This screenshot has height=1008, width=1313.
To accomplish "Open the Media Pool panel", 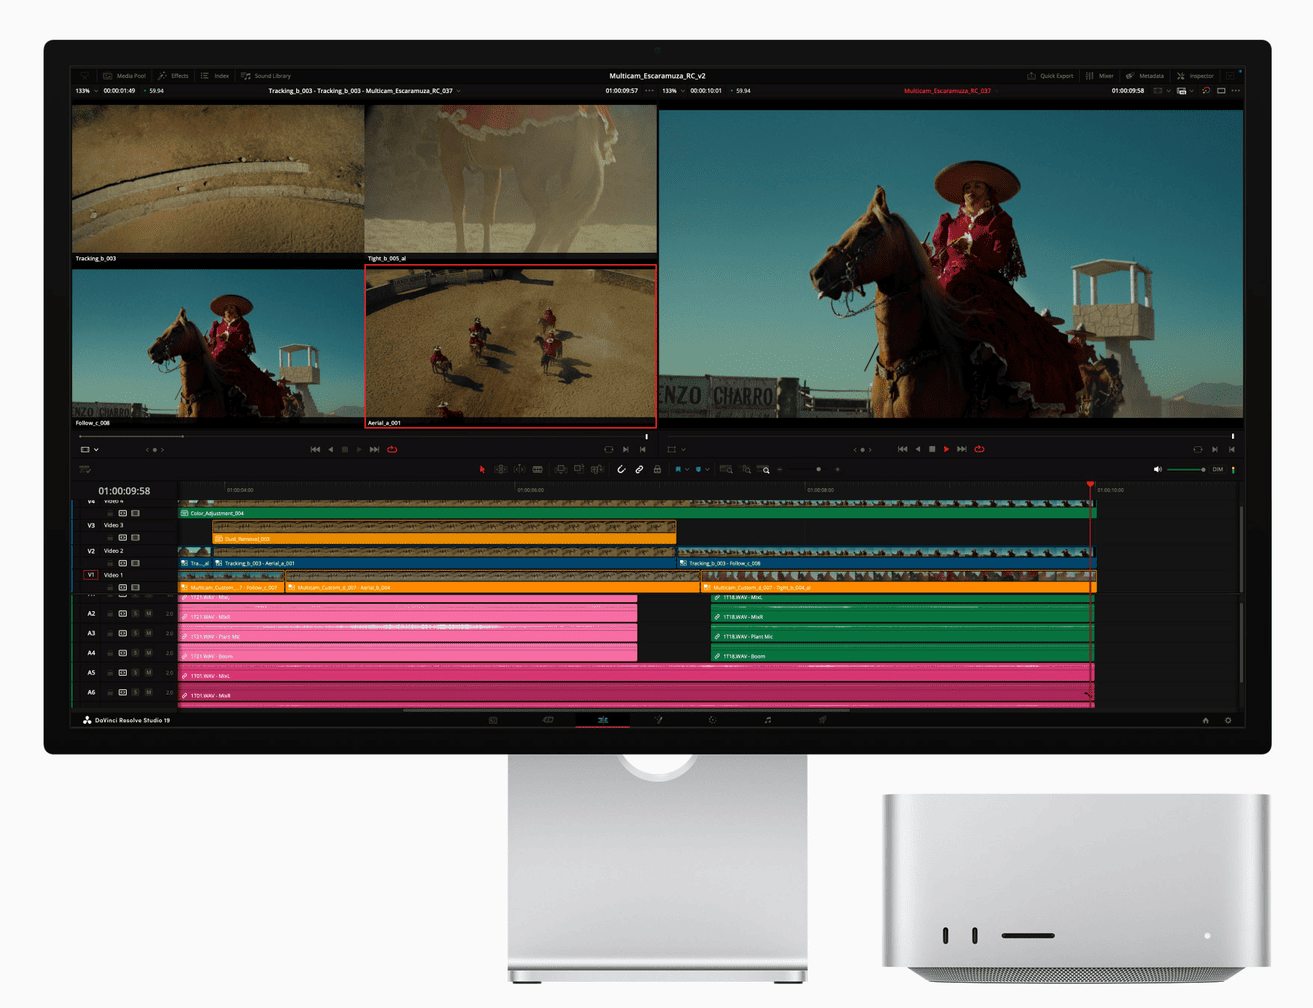I will (124, 76).
